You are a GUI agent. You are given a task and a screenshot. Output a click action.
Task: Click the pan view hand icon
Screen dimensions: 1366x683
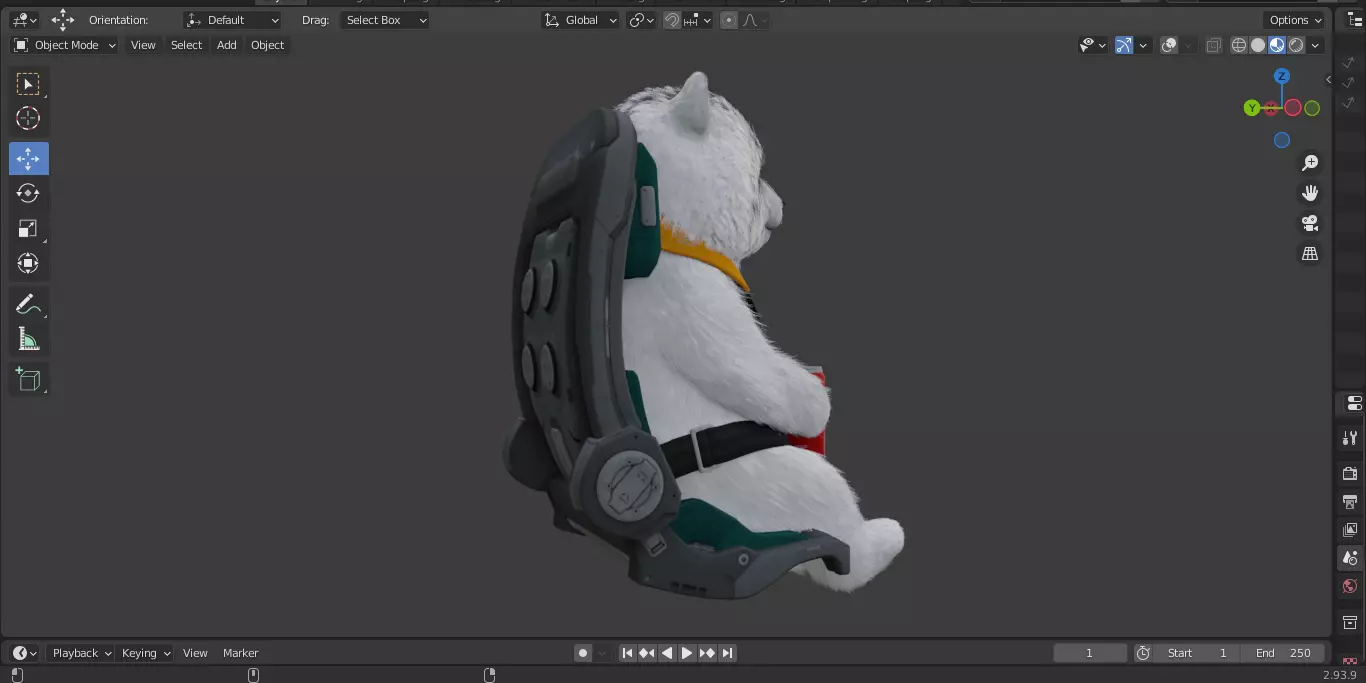click(x=1309, y=193)
